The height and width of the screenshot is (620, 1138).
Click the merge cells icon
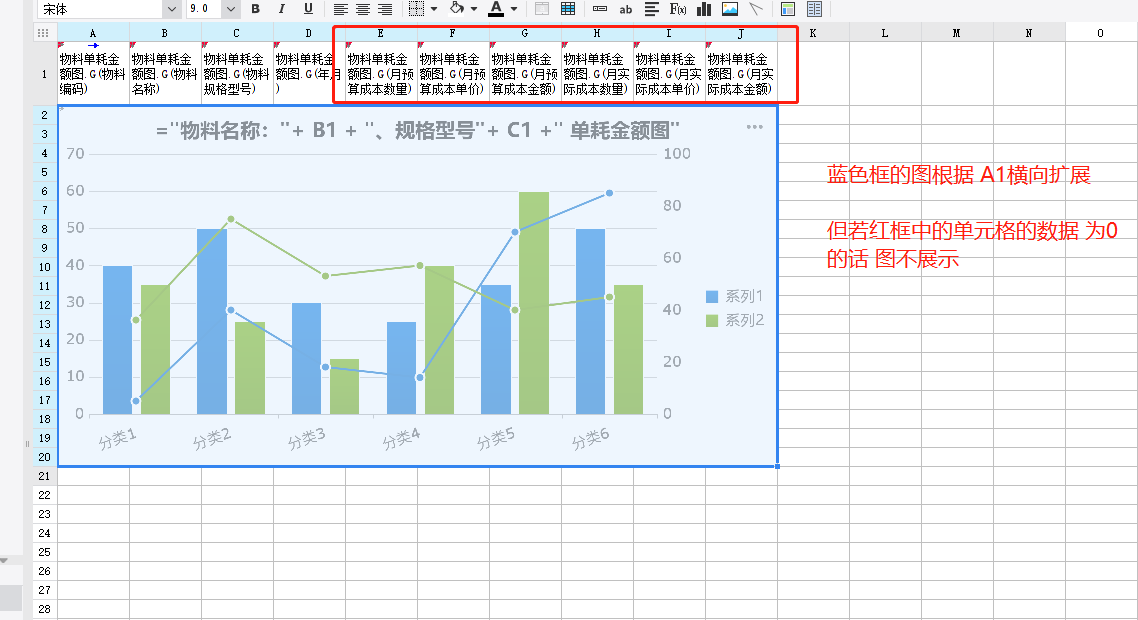(x=541, y=9)
